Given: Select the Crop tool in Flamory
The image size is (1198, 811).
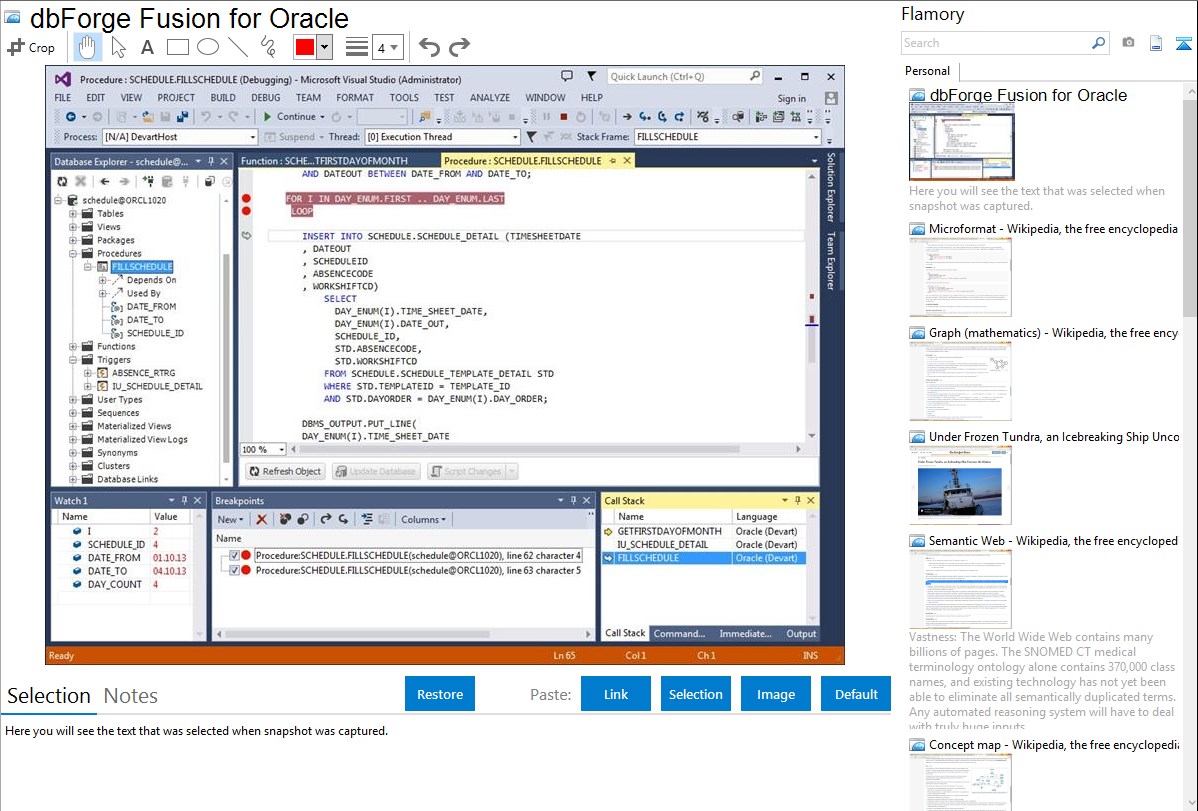Looking at the screenshot, I should click(x=31, y=47).
